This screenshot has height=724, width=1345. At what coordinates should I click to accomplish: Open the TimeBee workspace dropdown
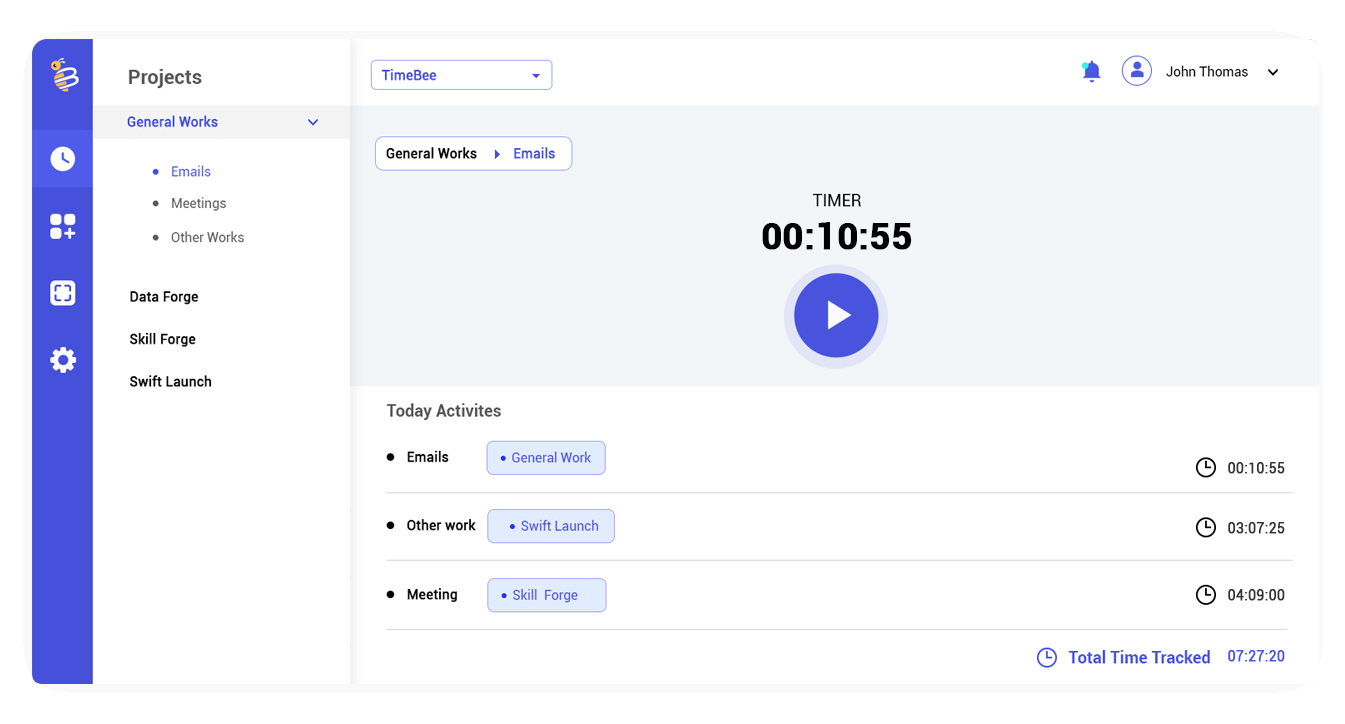[x=461, y=74]
